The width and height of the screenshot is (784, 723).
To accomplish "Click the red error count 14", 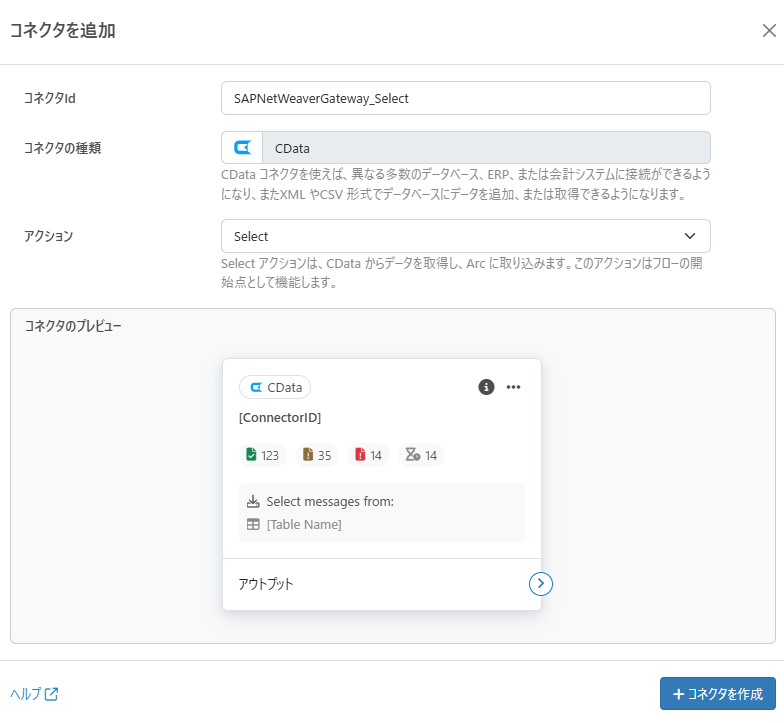I will point(368,455).
